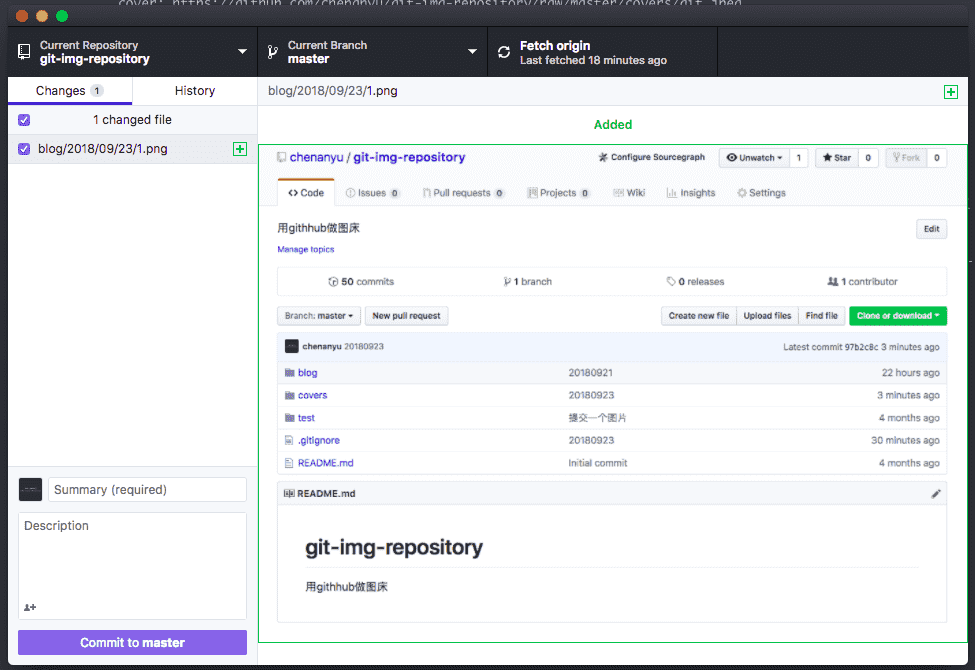975x670 pixels.
Task: Click the README book icon in README.md header
Action: (289, 493)
